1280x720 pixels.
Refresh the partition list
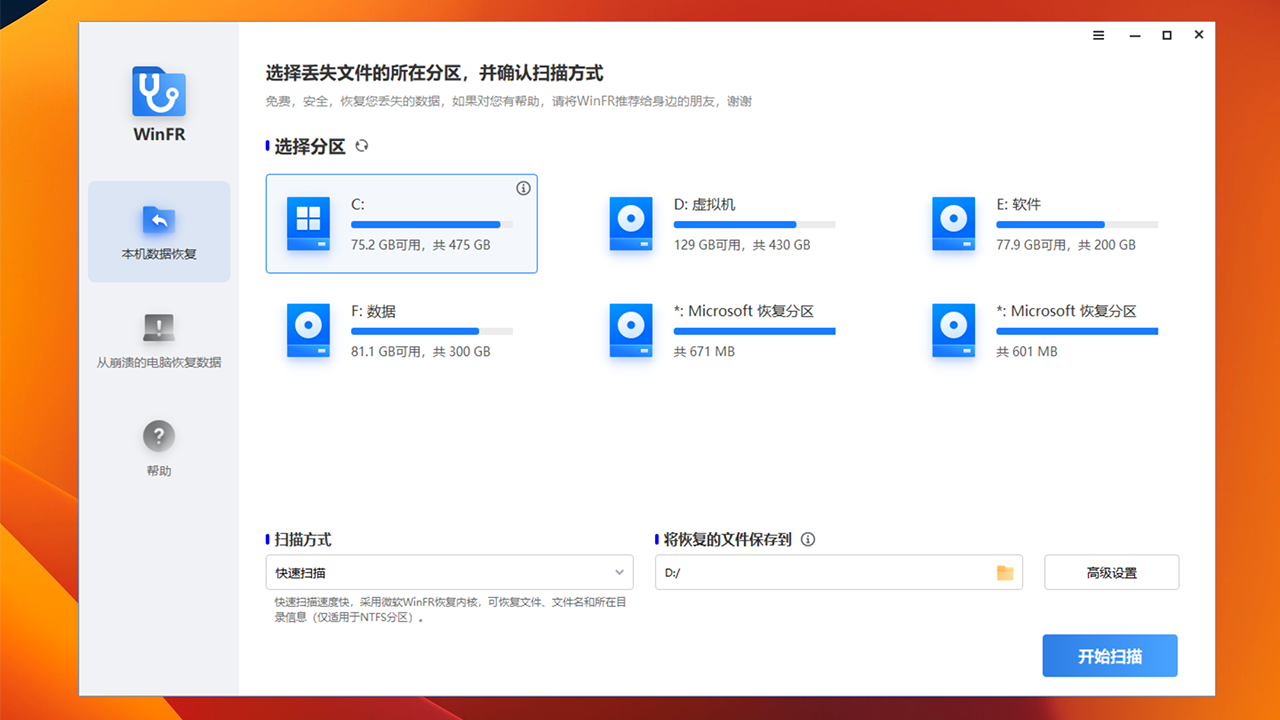coord(362,146)
